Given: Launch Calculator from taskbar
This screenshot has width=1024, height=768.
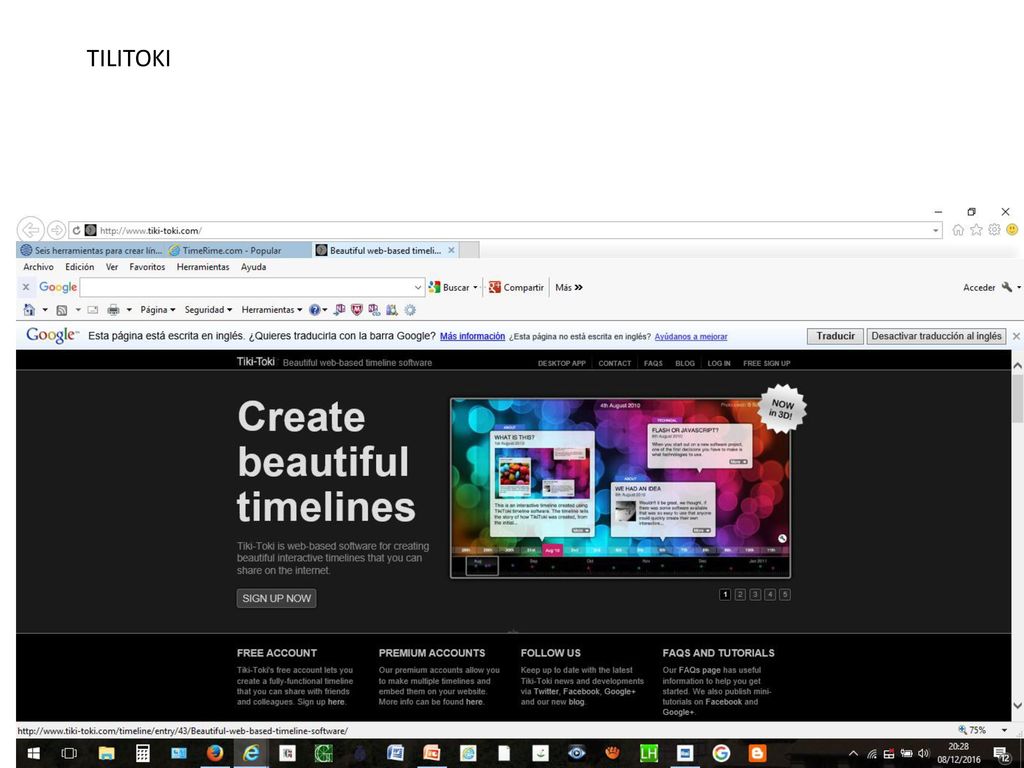Looking at the screenshot, I should (142, 753).
